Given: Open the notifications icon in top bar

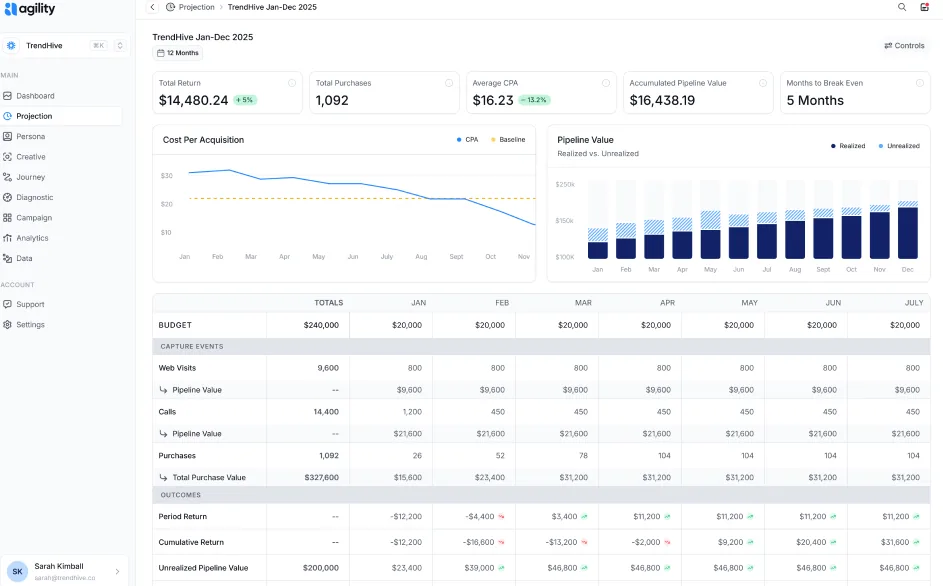Looking at the screenshot, I should point(925,7).
